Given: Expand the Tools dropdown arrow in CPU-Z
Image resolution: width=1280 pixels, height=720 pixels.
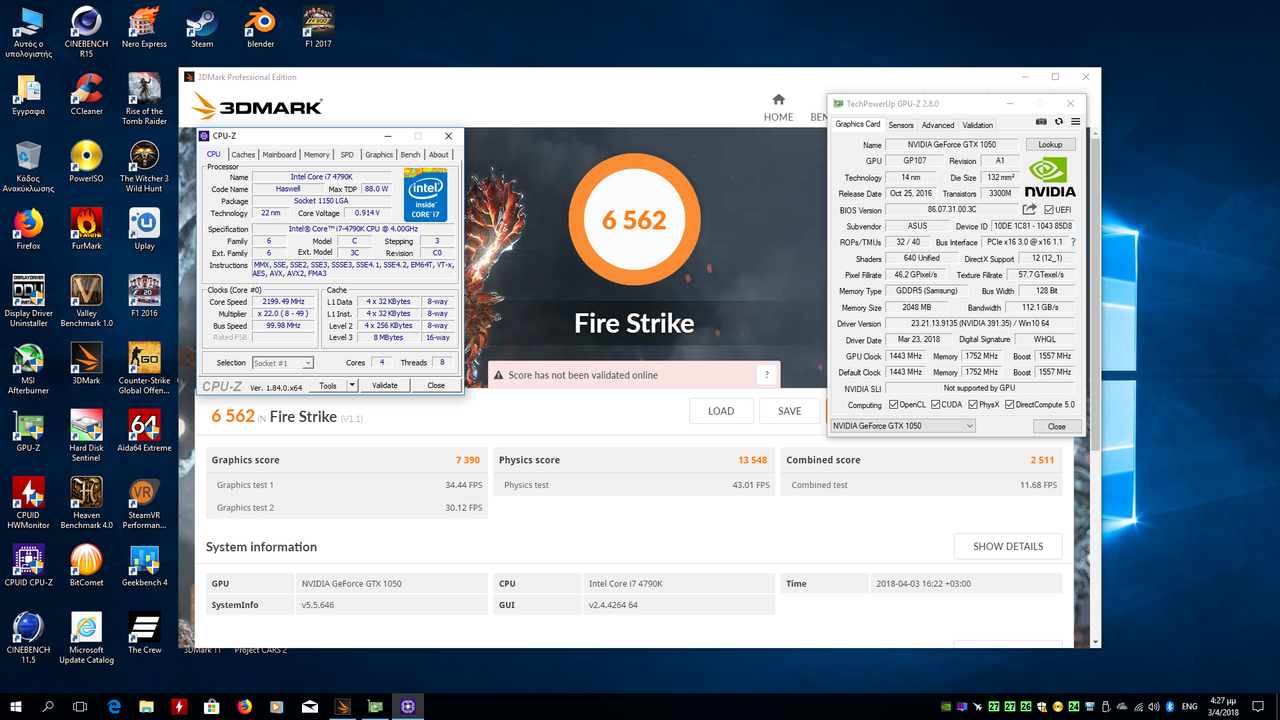Looking at the screenshot, I should tap(352, 385).
